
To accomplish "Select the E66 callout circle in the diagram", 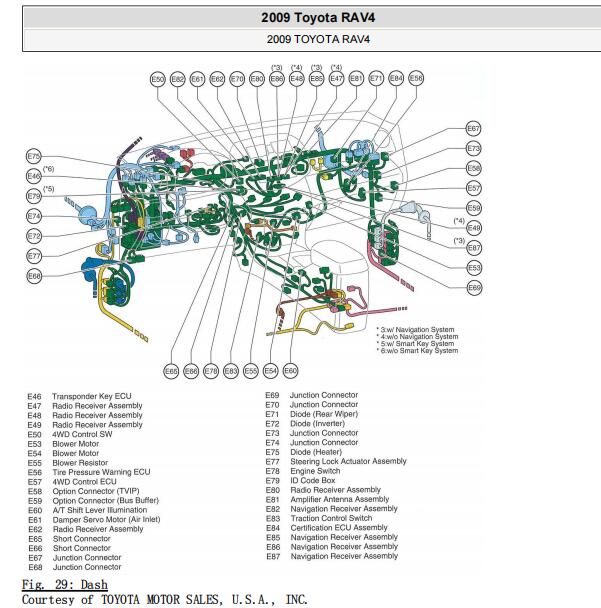I will click(x=191, y=371).
